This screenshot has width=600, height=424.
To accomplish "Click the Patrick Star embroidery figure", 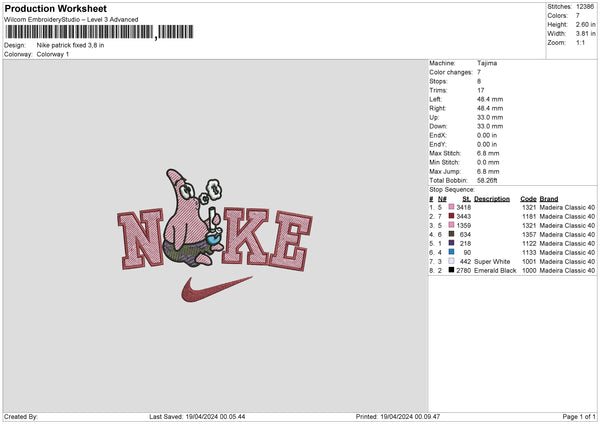I will tap(193, 217).
